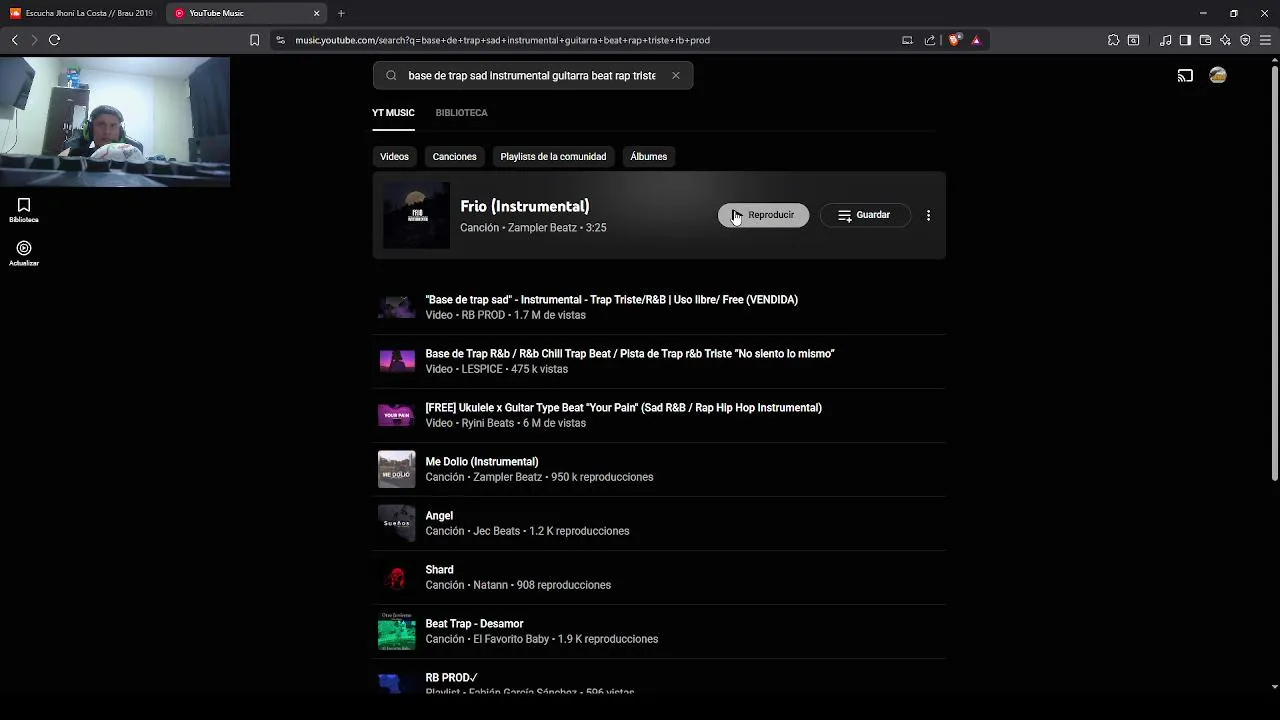1280x720 pixels.
Task: Open the Ryini Beats channel link
Action: [487, 423]
